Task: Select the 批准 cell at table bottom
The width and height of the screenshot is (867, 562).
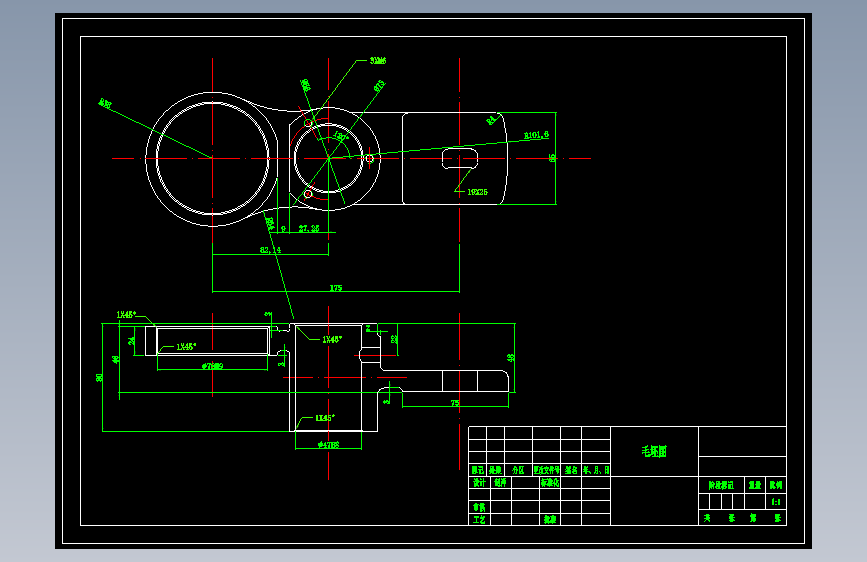Action: (550, 519)
